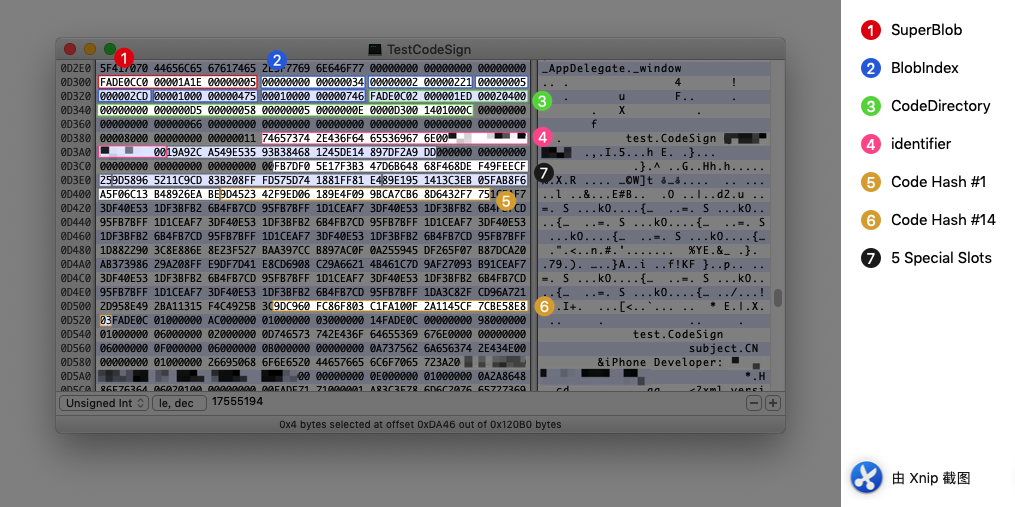Image resolution: width=1015 pixels, height=507 pixels.
Task: Select hex word 5F417070 in row 0D2E0
Action: point(124,68)
